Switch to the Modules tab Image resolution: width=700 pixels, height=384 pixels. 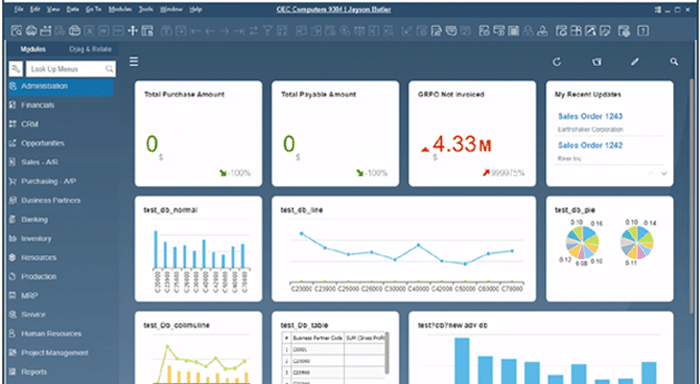coord(33,49)
